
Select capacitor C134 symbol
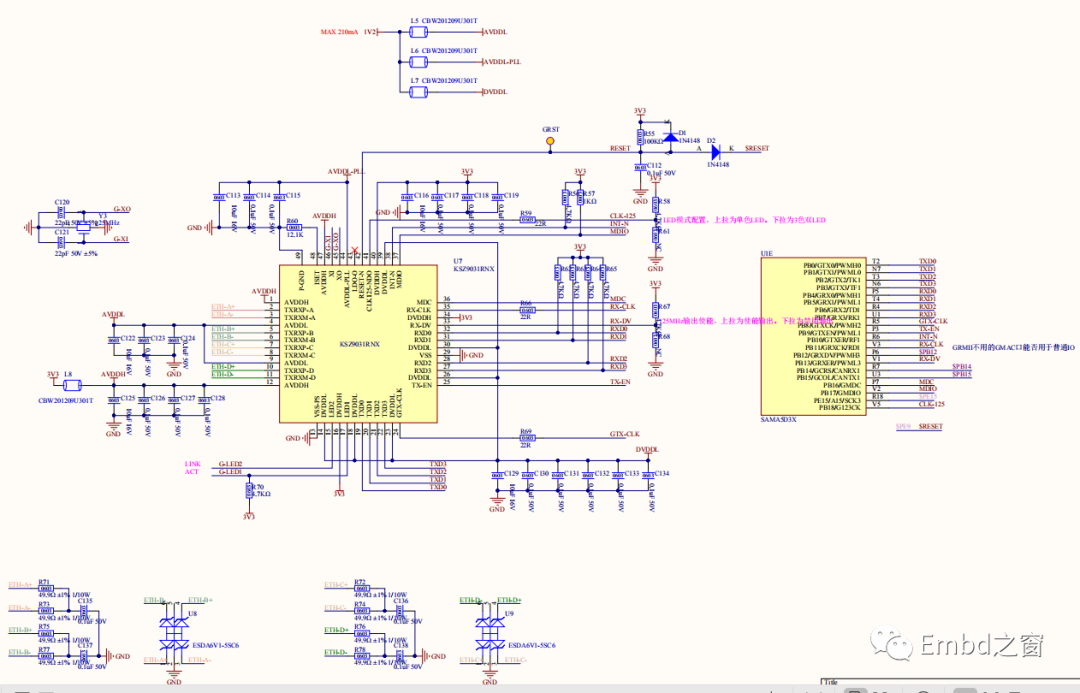[x=647, y=475]
